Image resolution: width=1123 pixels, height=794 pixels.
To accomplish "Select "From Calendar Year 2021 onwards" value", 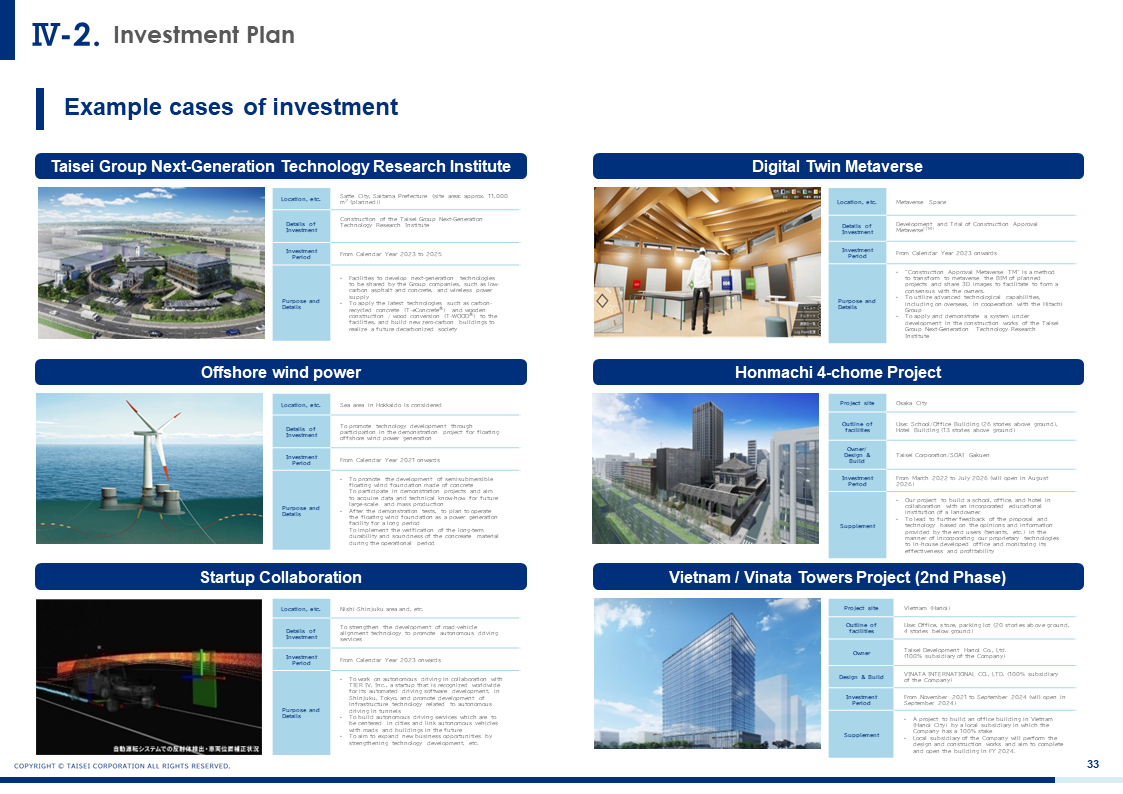I will (390, 460).
